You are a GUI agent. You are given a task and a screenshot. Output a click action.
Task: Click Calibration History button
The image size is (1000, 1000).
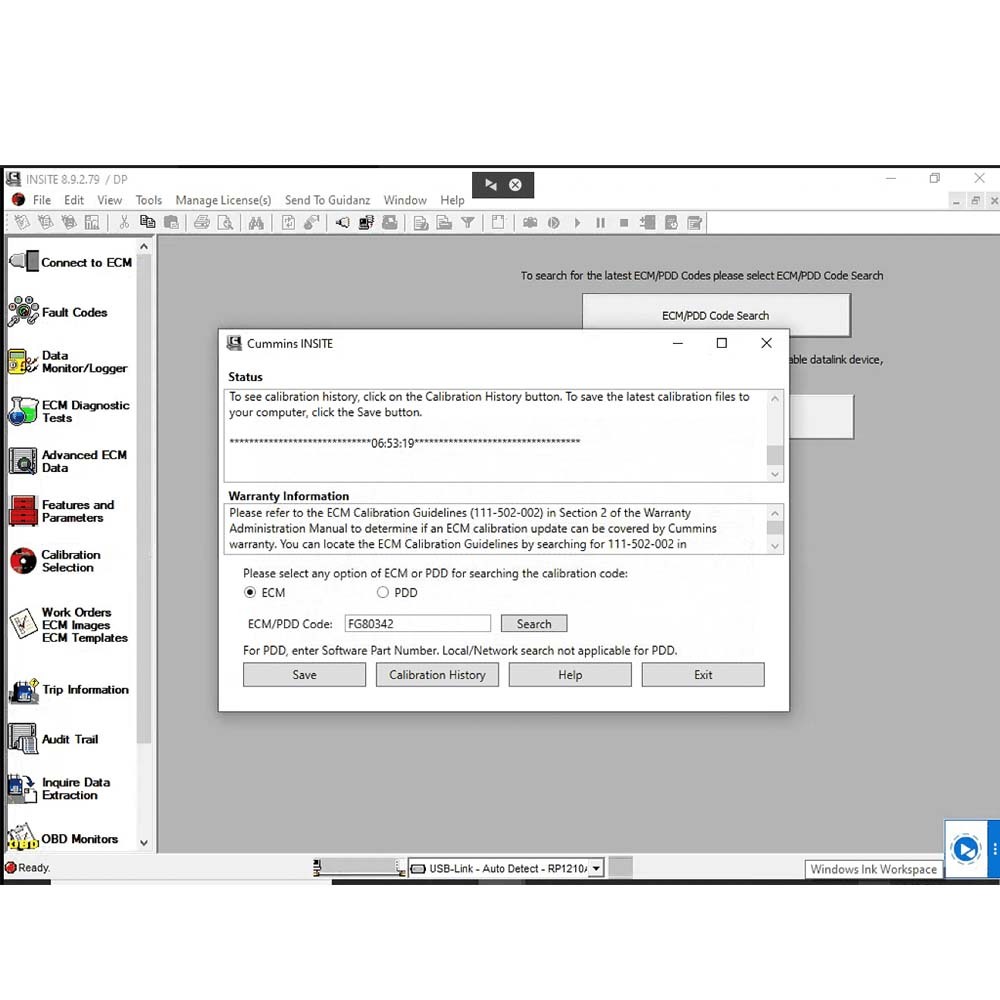(438, 675)
